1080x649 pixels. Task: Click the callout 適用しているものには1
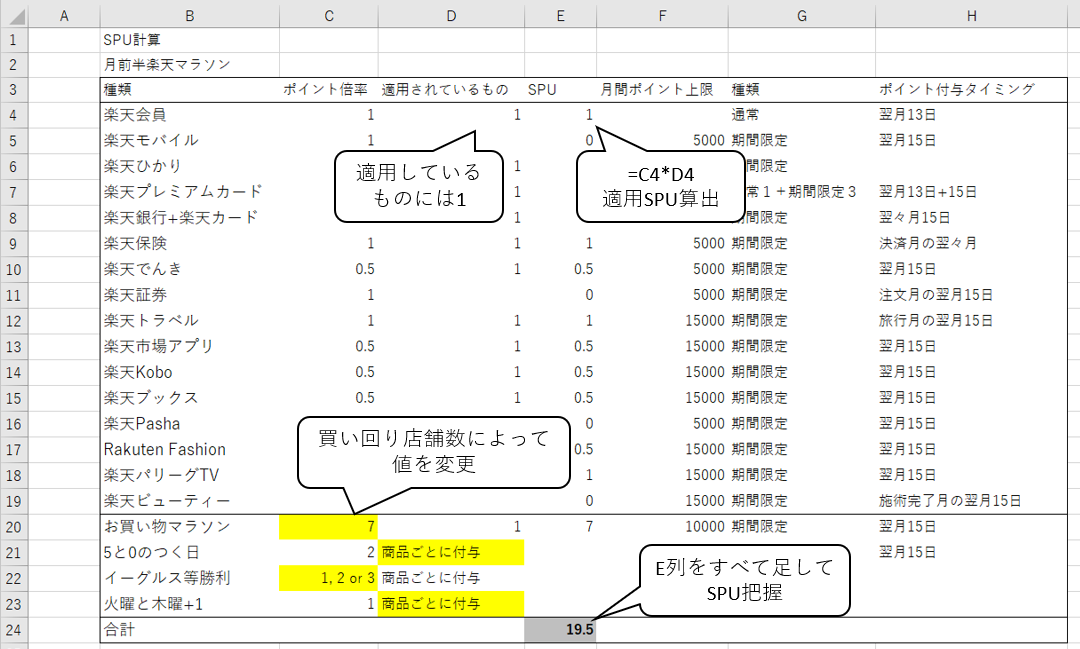point(419,186)
